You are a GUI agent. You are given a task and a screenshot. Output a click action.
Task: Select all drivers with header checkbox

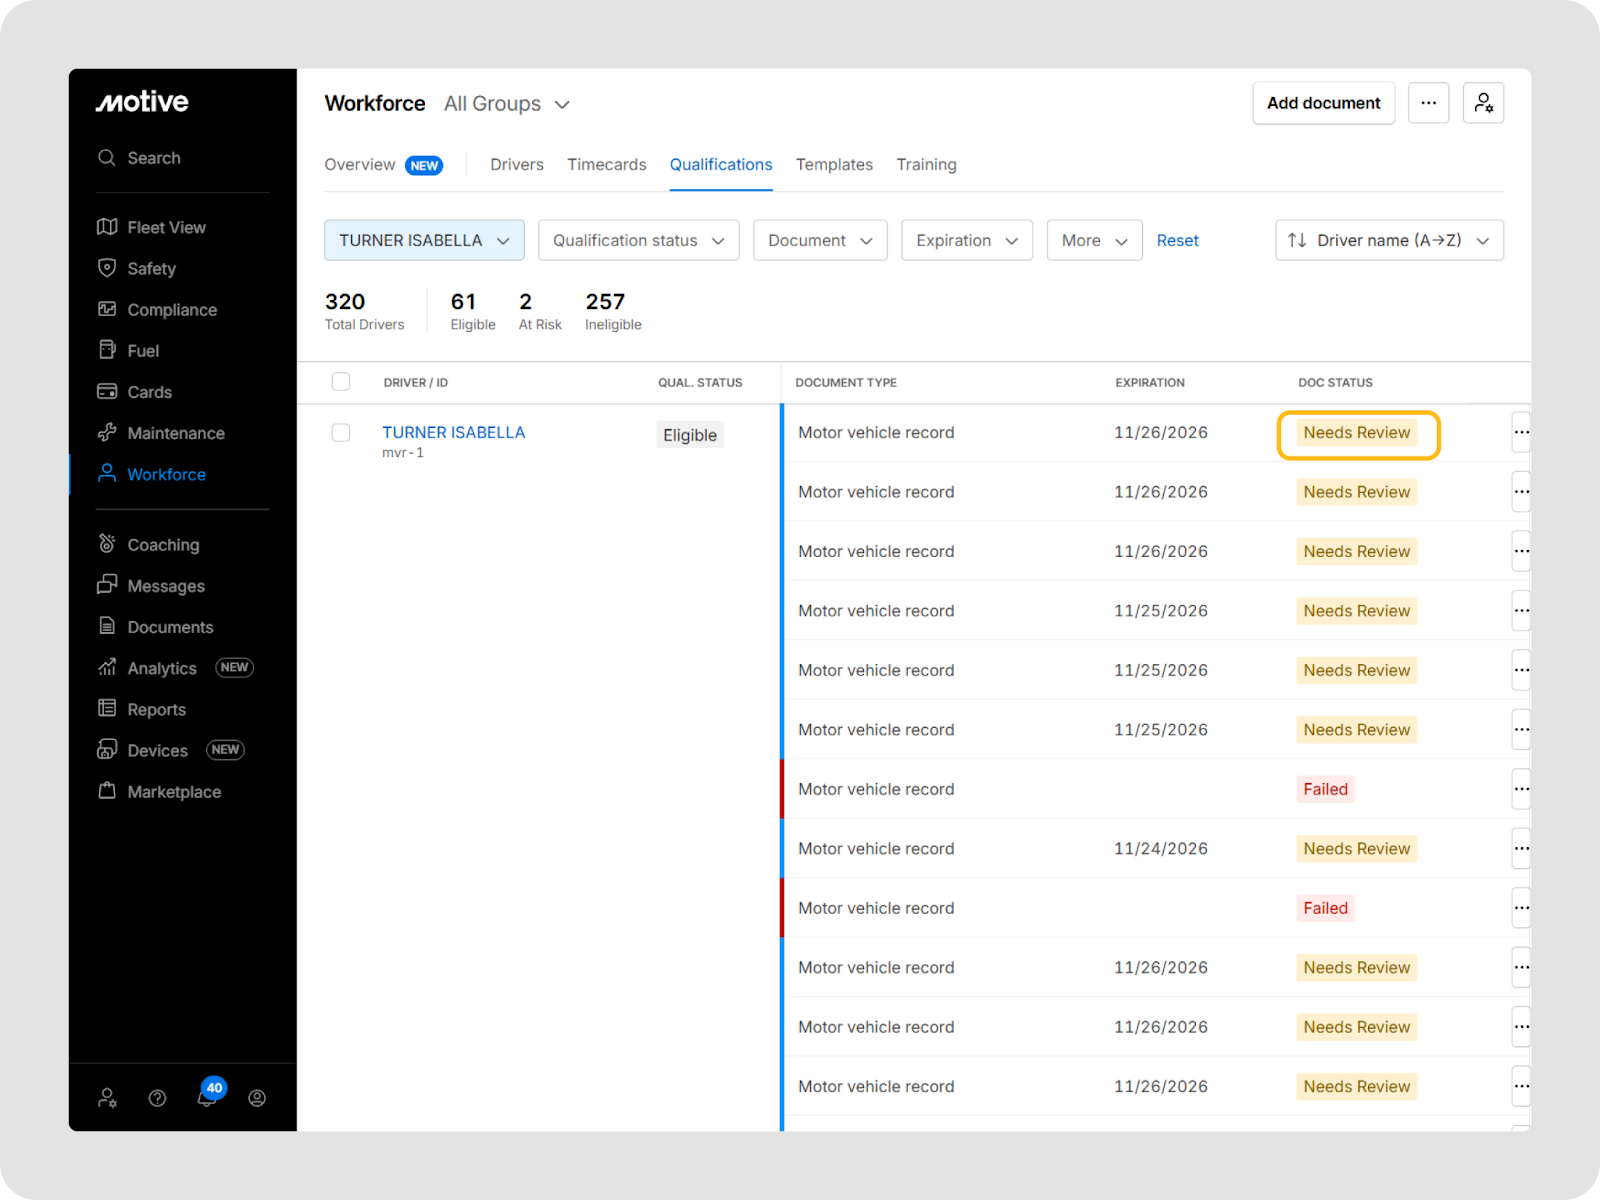coord(341,382)
